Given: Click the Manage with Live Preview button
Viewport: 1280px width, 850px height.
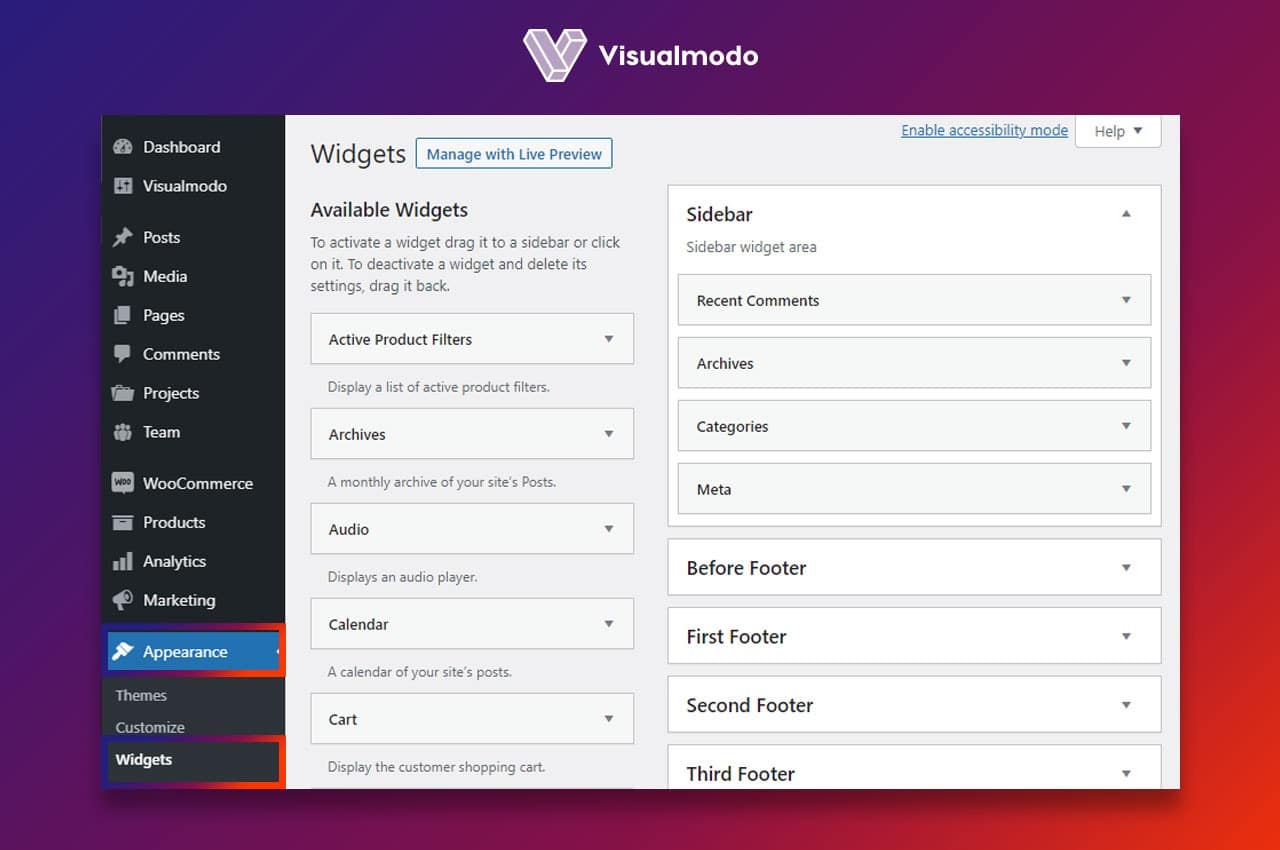Looking at the screenshot, I should [x=513, y=153].
